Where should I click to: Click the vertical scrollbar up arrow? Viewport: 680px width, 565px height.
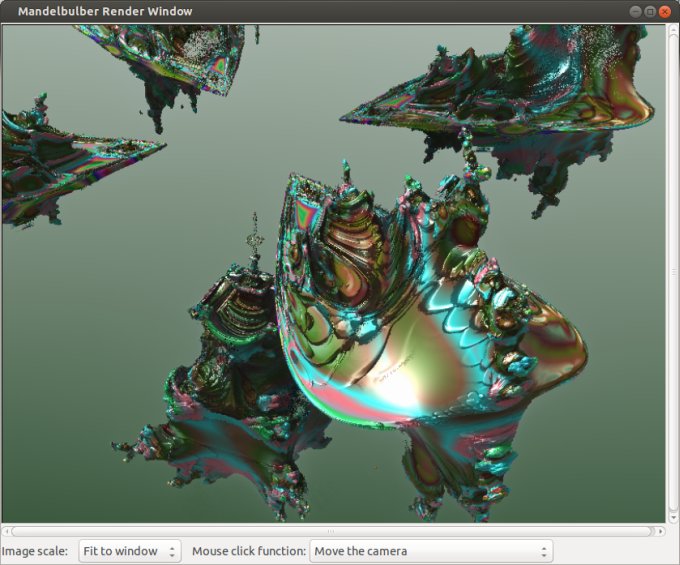tap(673, 30)
